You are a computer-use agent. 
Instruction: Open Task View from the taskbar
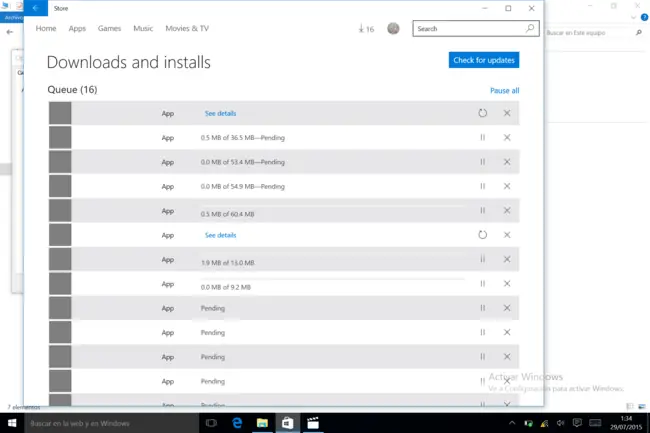[x=211, y=423]
